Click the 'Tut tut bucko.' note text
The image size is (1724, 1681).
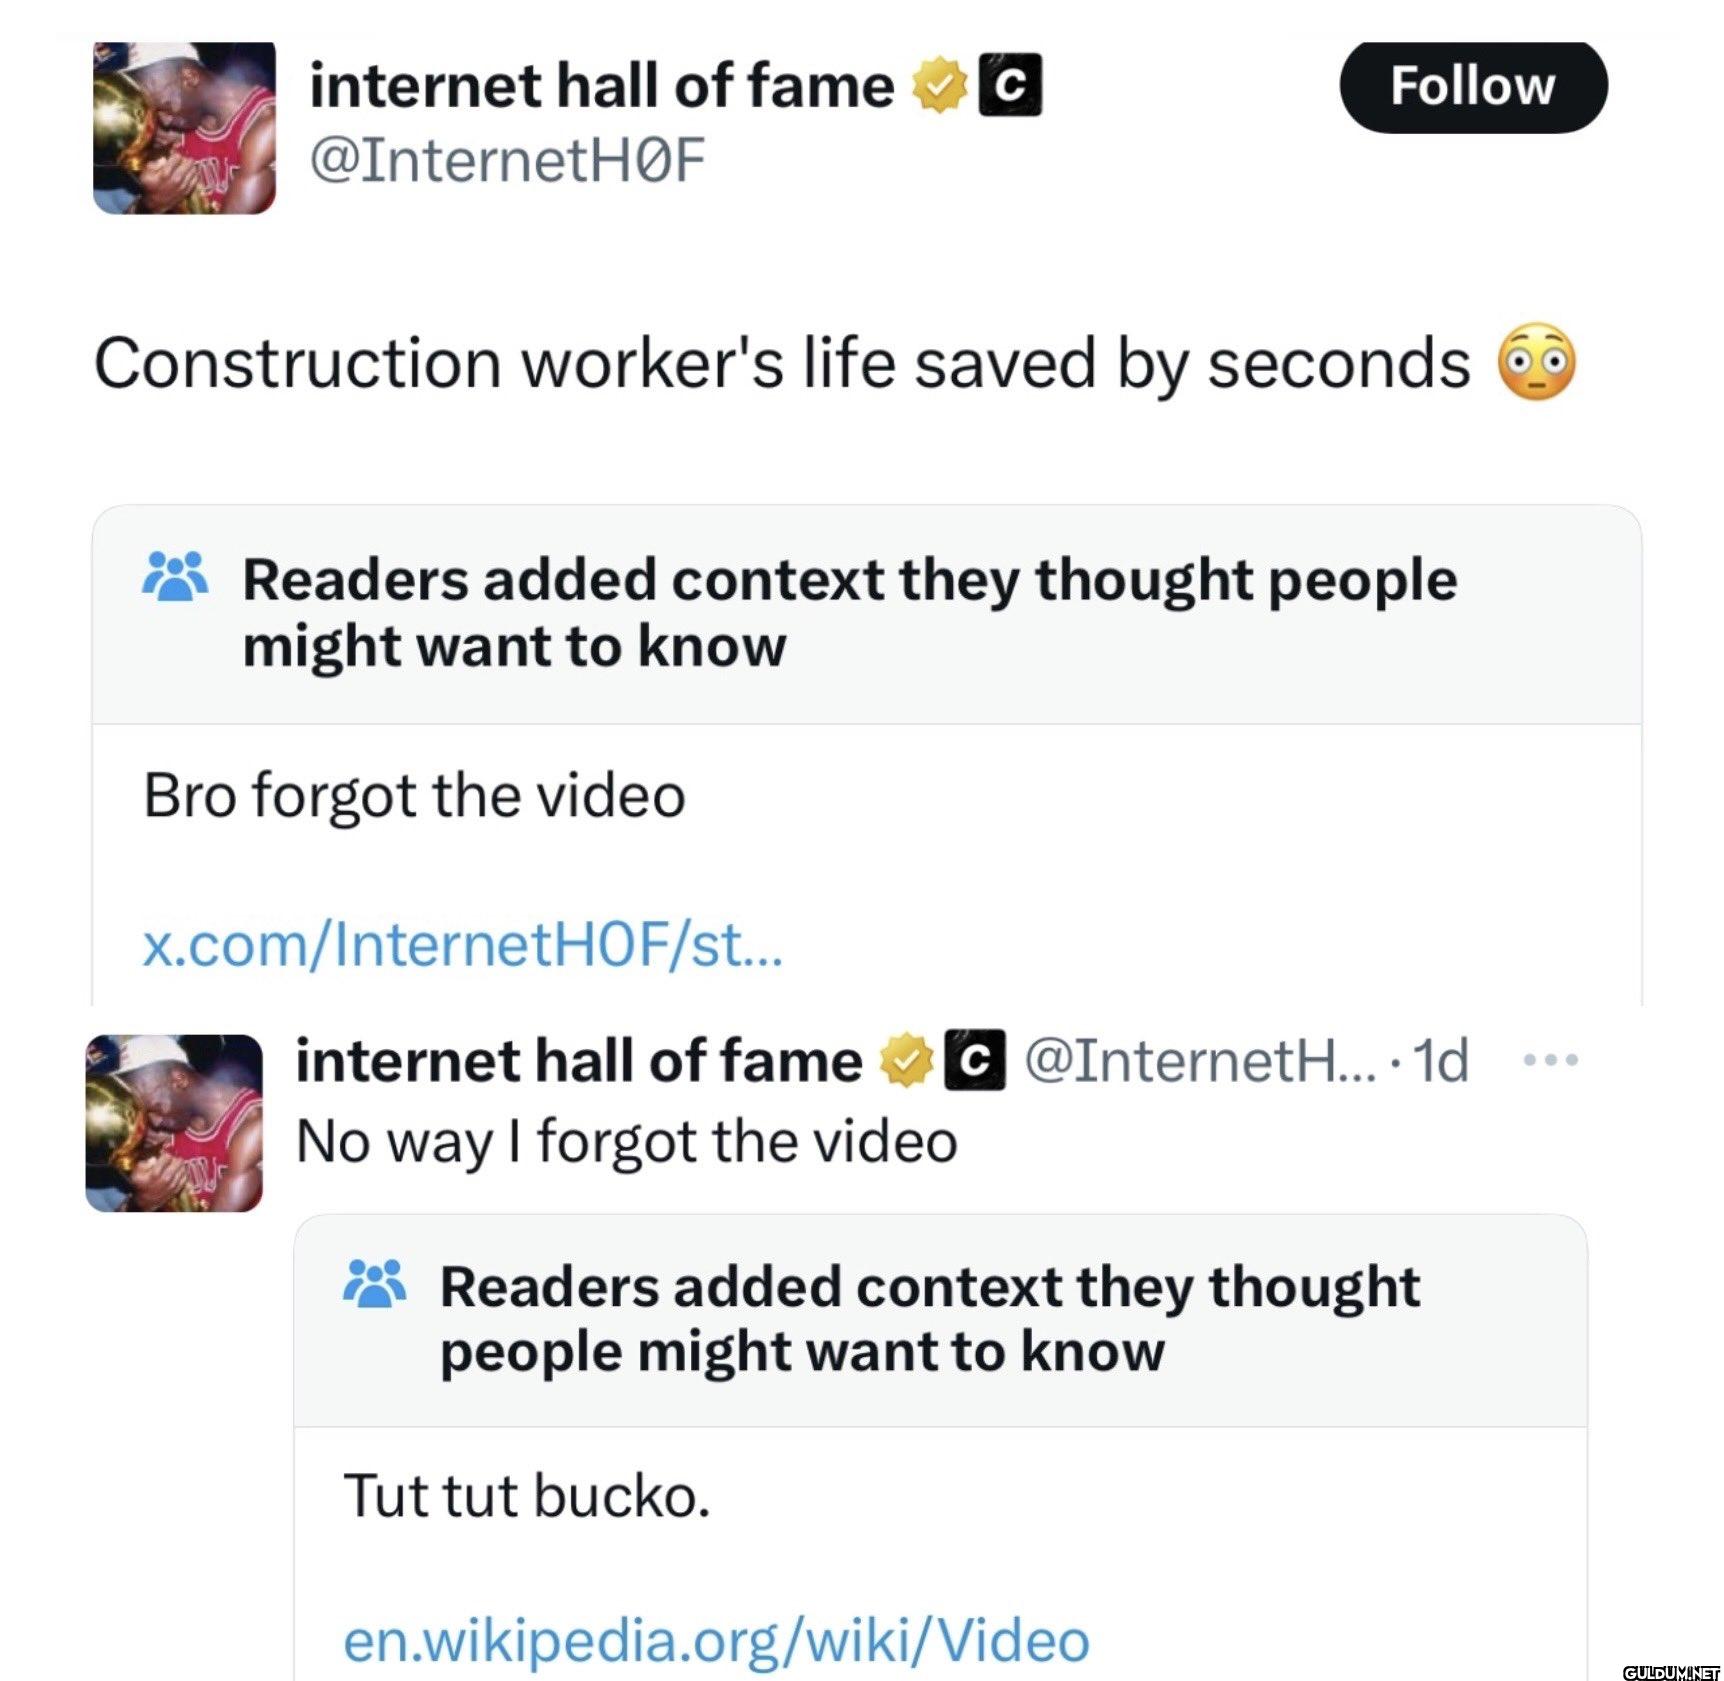[x=527, y=1496]
